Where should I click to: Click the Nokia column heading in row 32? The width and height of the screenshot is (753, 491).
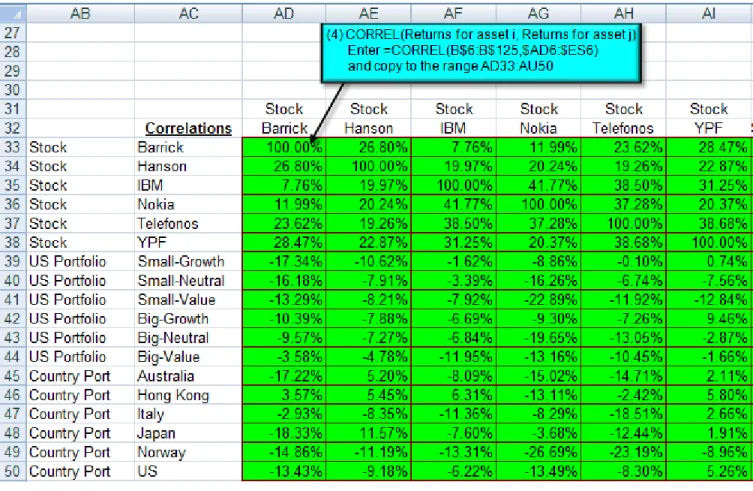click(538, 128)
